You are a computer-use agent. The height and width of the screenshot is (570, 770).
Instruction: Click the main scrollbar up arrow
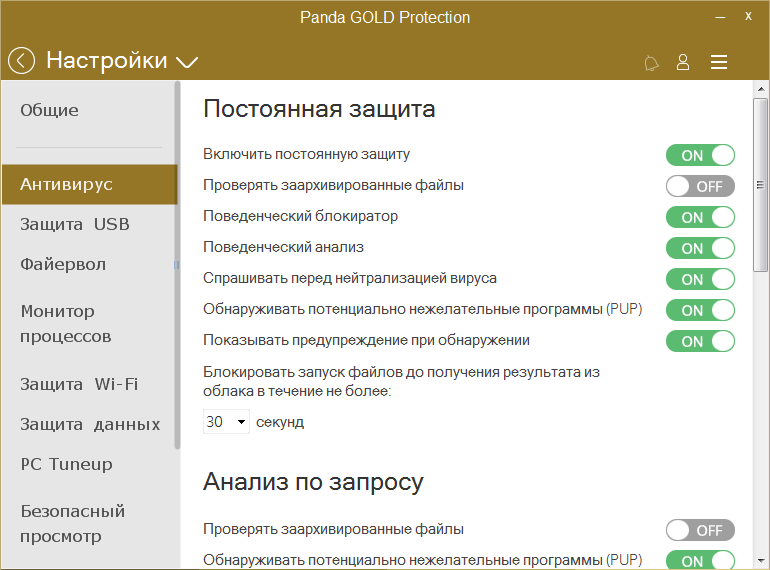click(x=761, y=89)
